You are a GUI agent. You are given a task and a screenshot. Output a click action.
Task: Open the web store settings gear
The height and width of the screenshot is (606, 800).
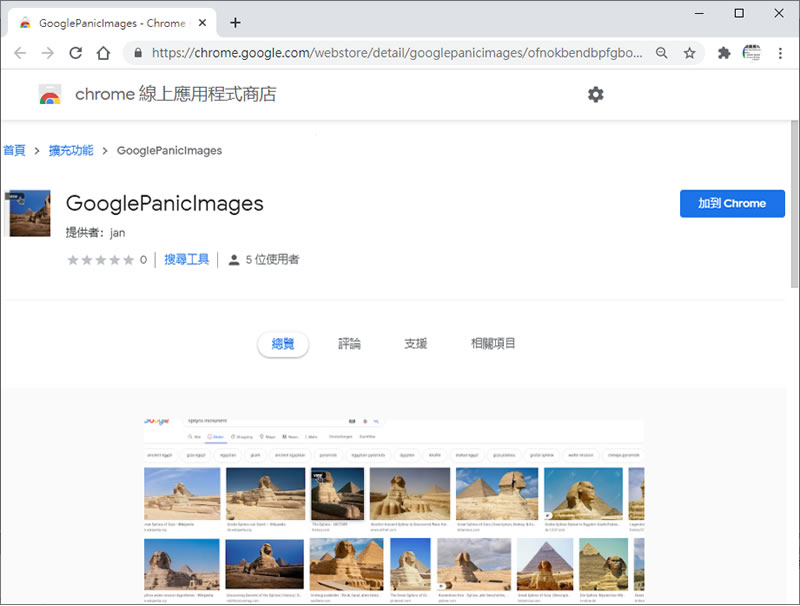point(595,94)
